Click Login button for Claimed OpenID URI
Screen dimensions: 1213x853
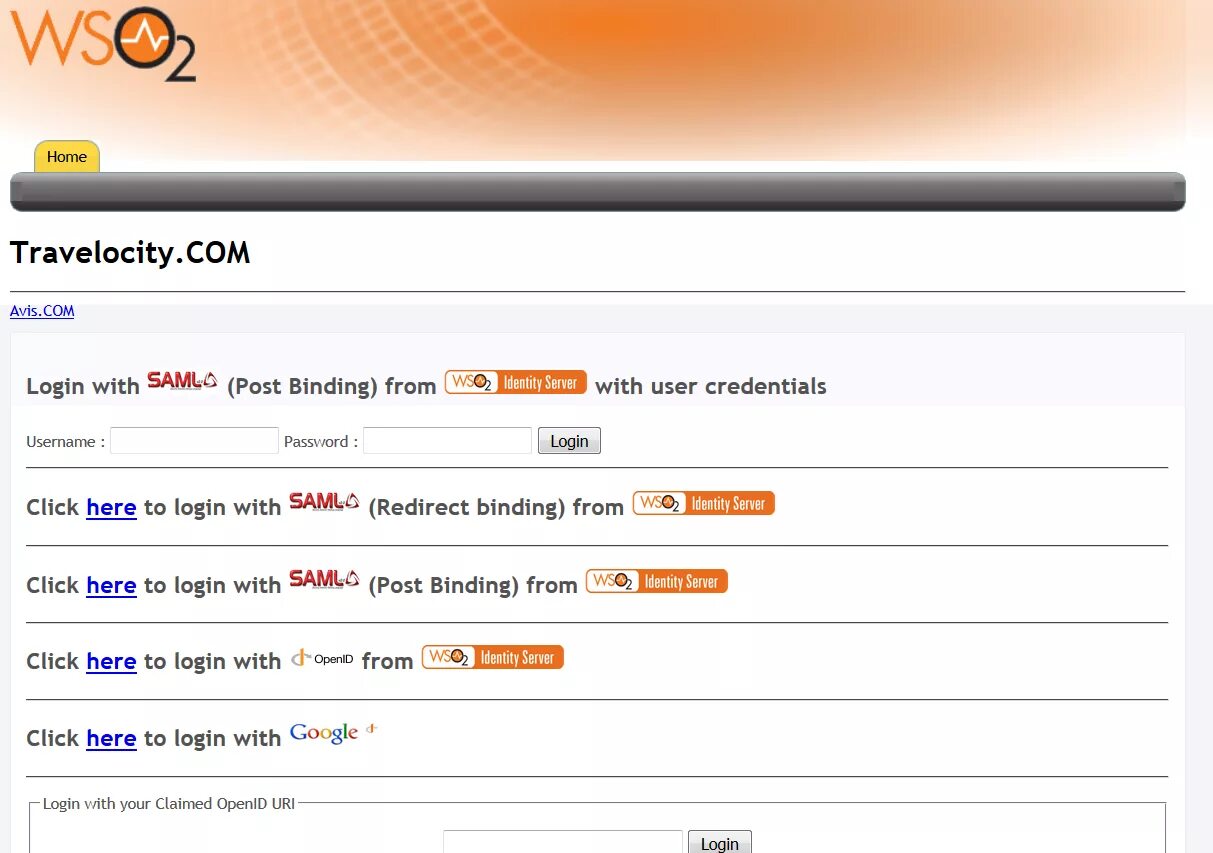[719, 843]
